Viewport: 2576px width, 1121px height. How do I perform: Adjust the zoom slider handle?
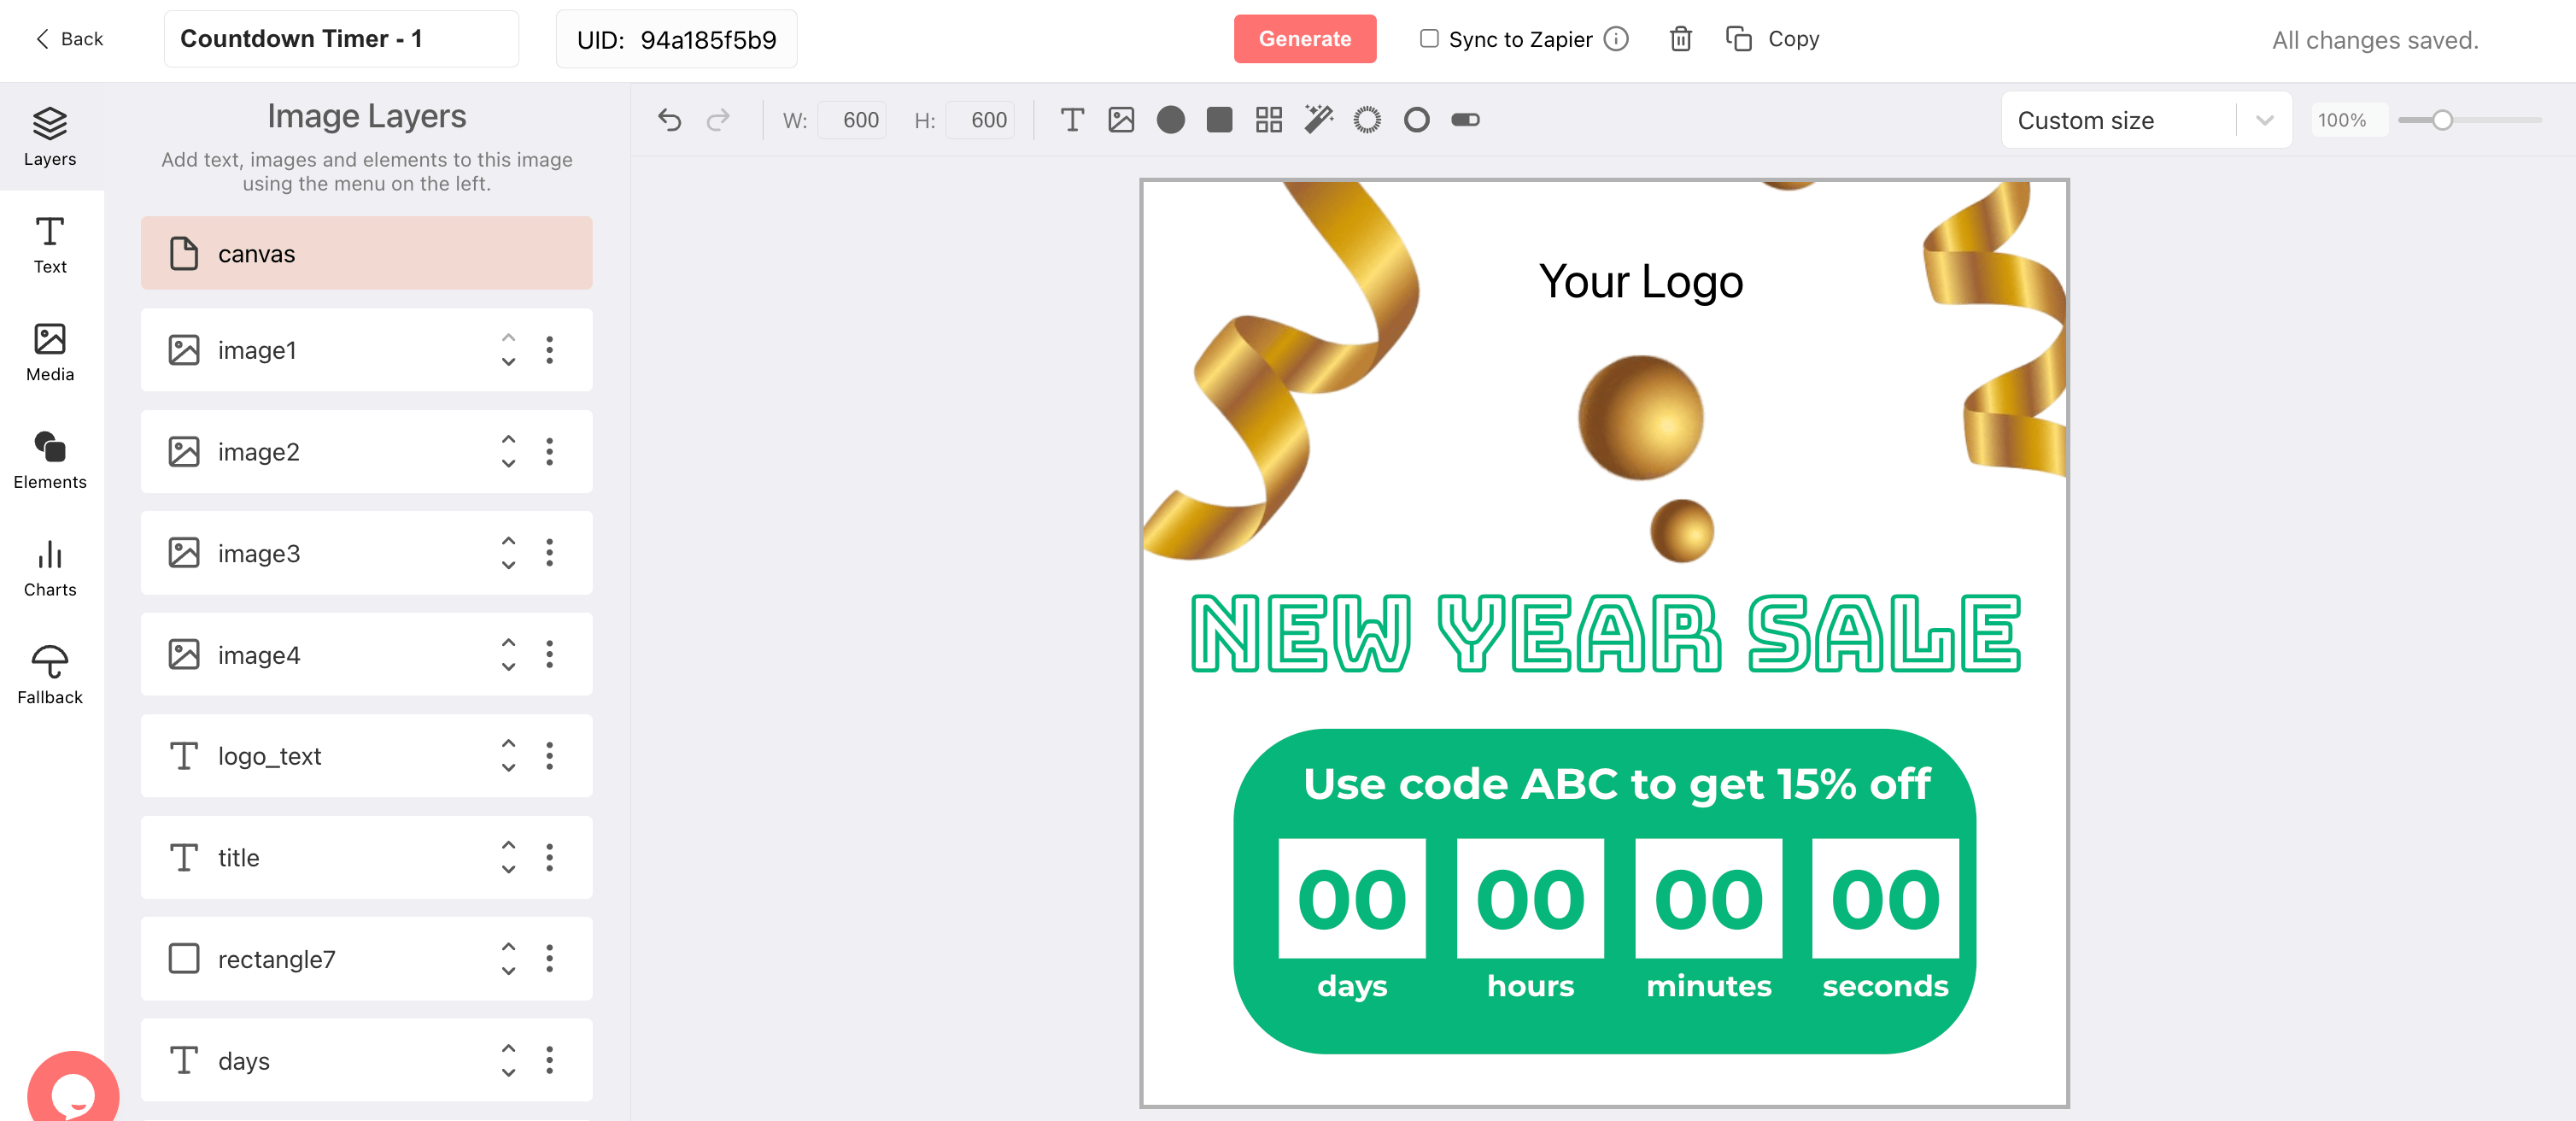pos(2442,120)
